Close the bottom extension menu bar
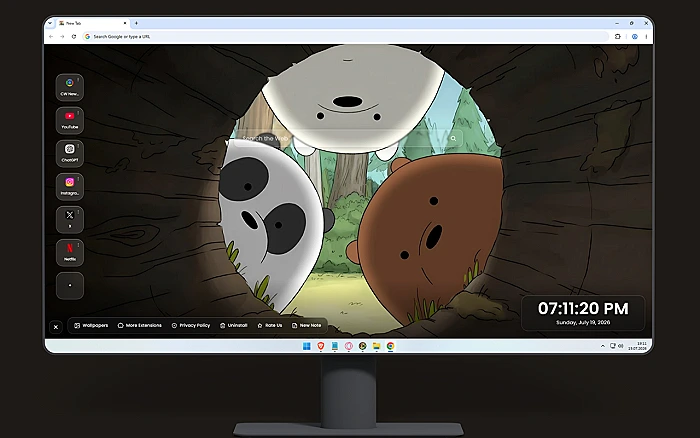Screen dimensions: 700x438 tap(56, 327)
